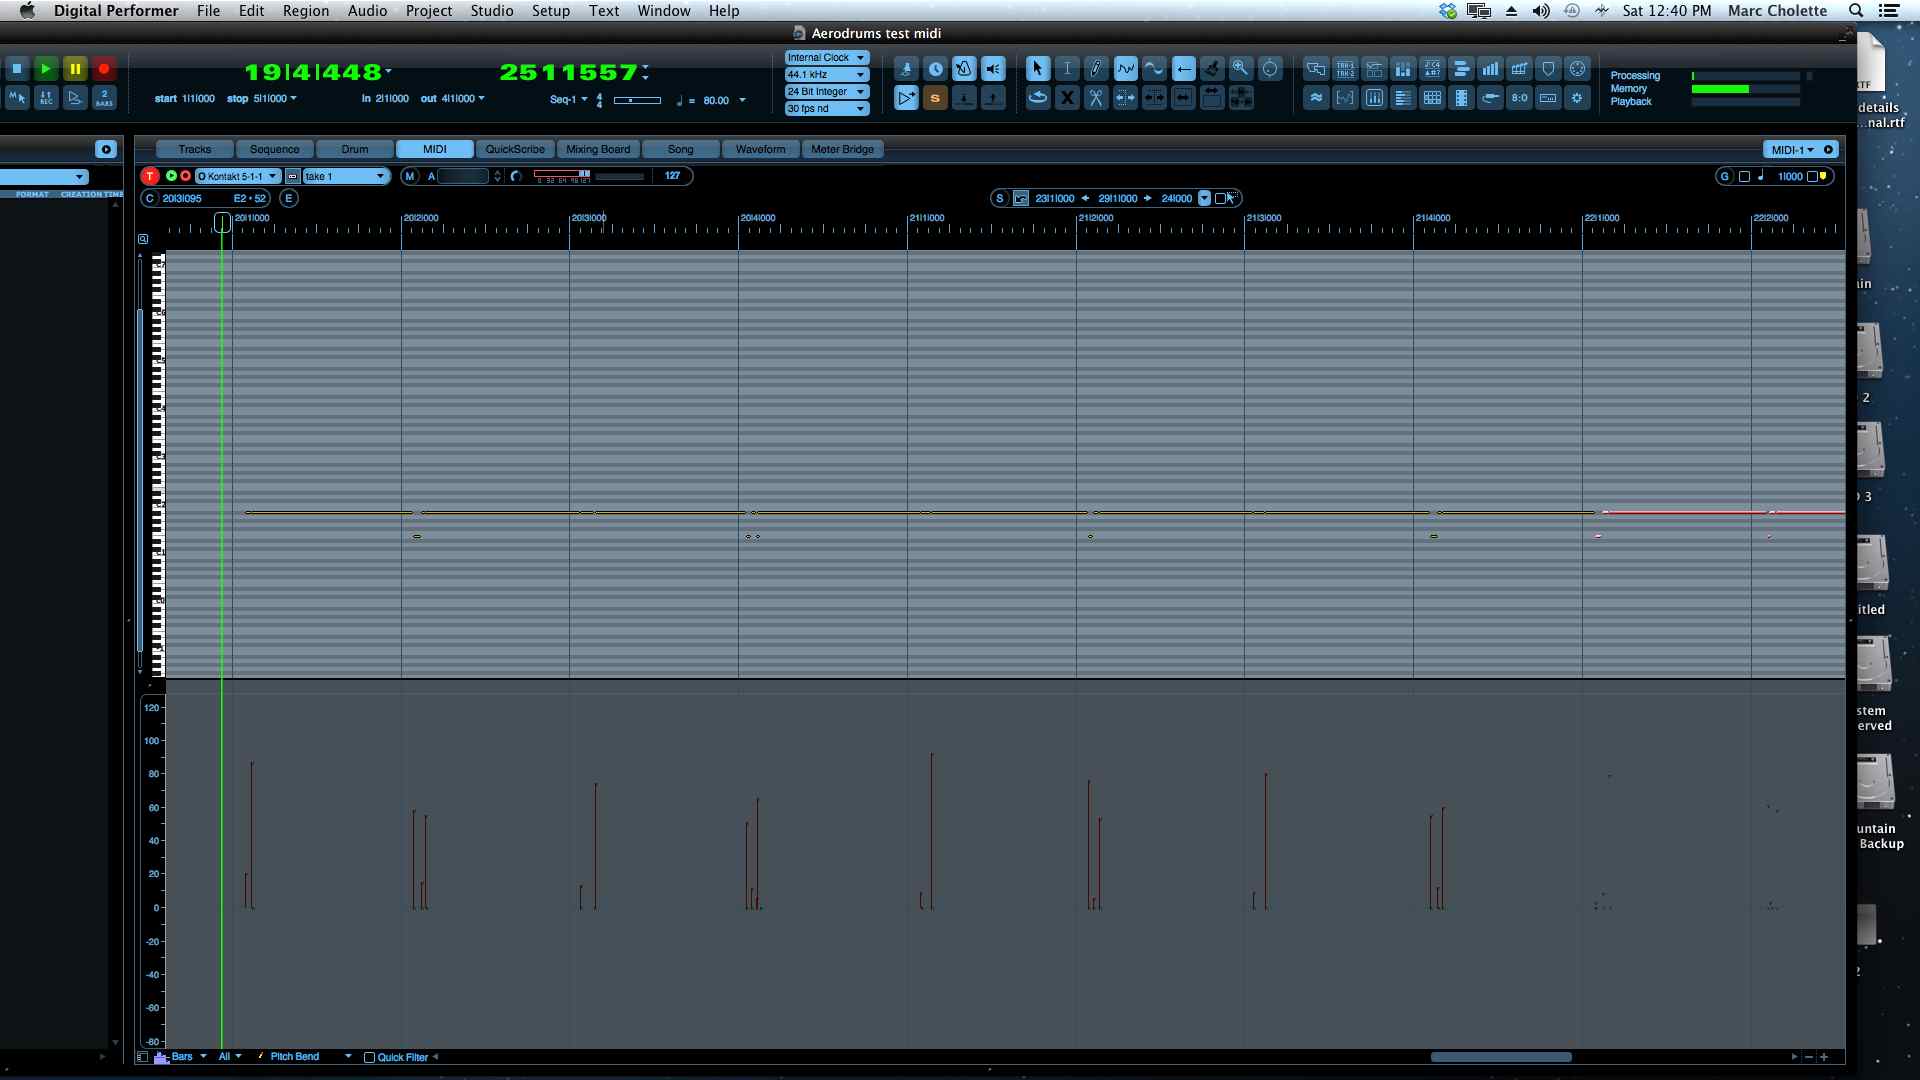Click the M mute button in track bar

point(410,176)
